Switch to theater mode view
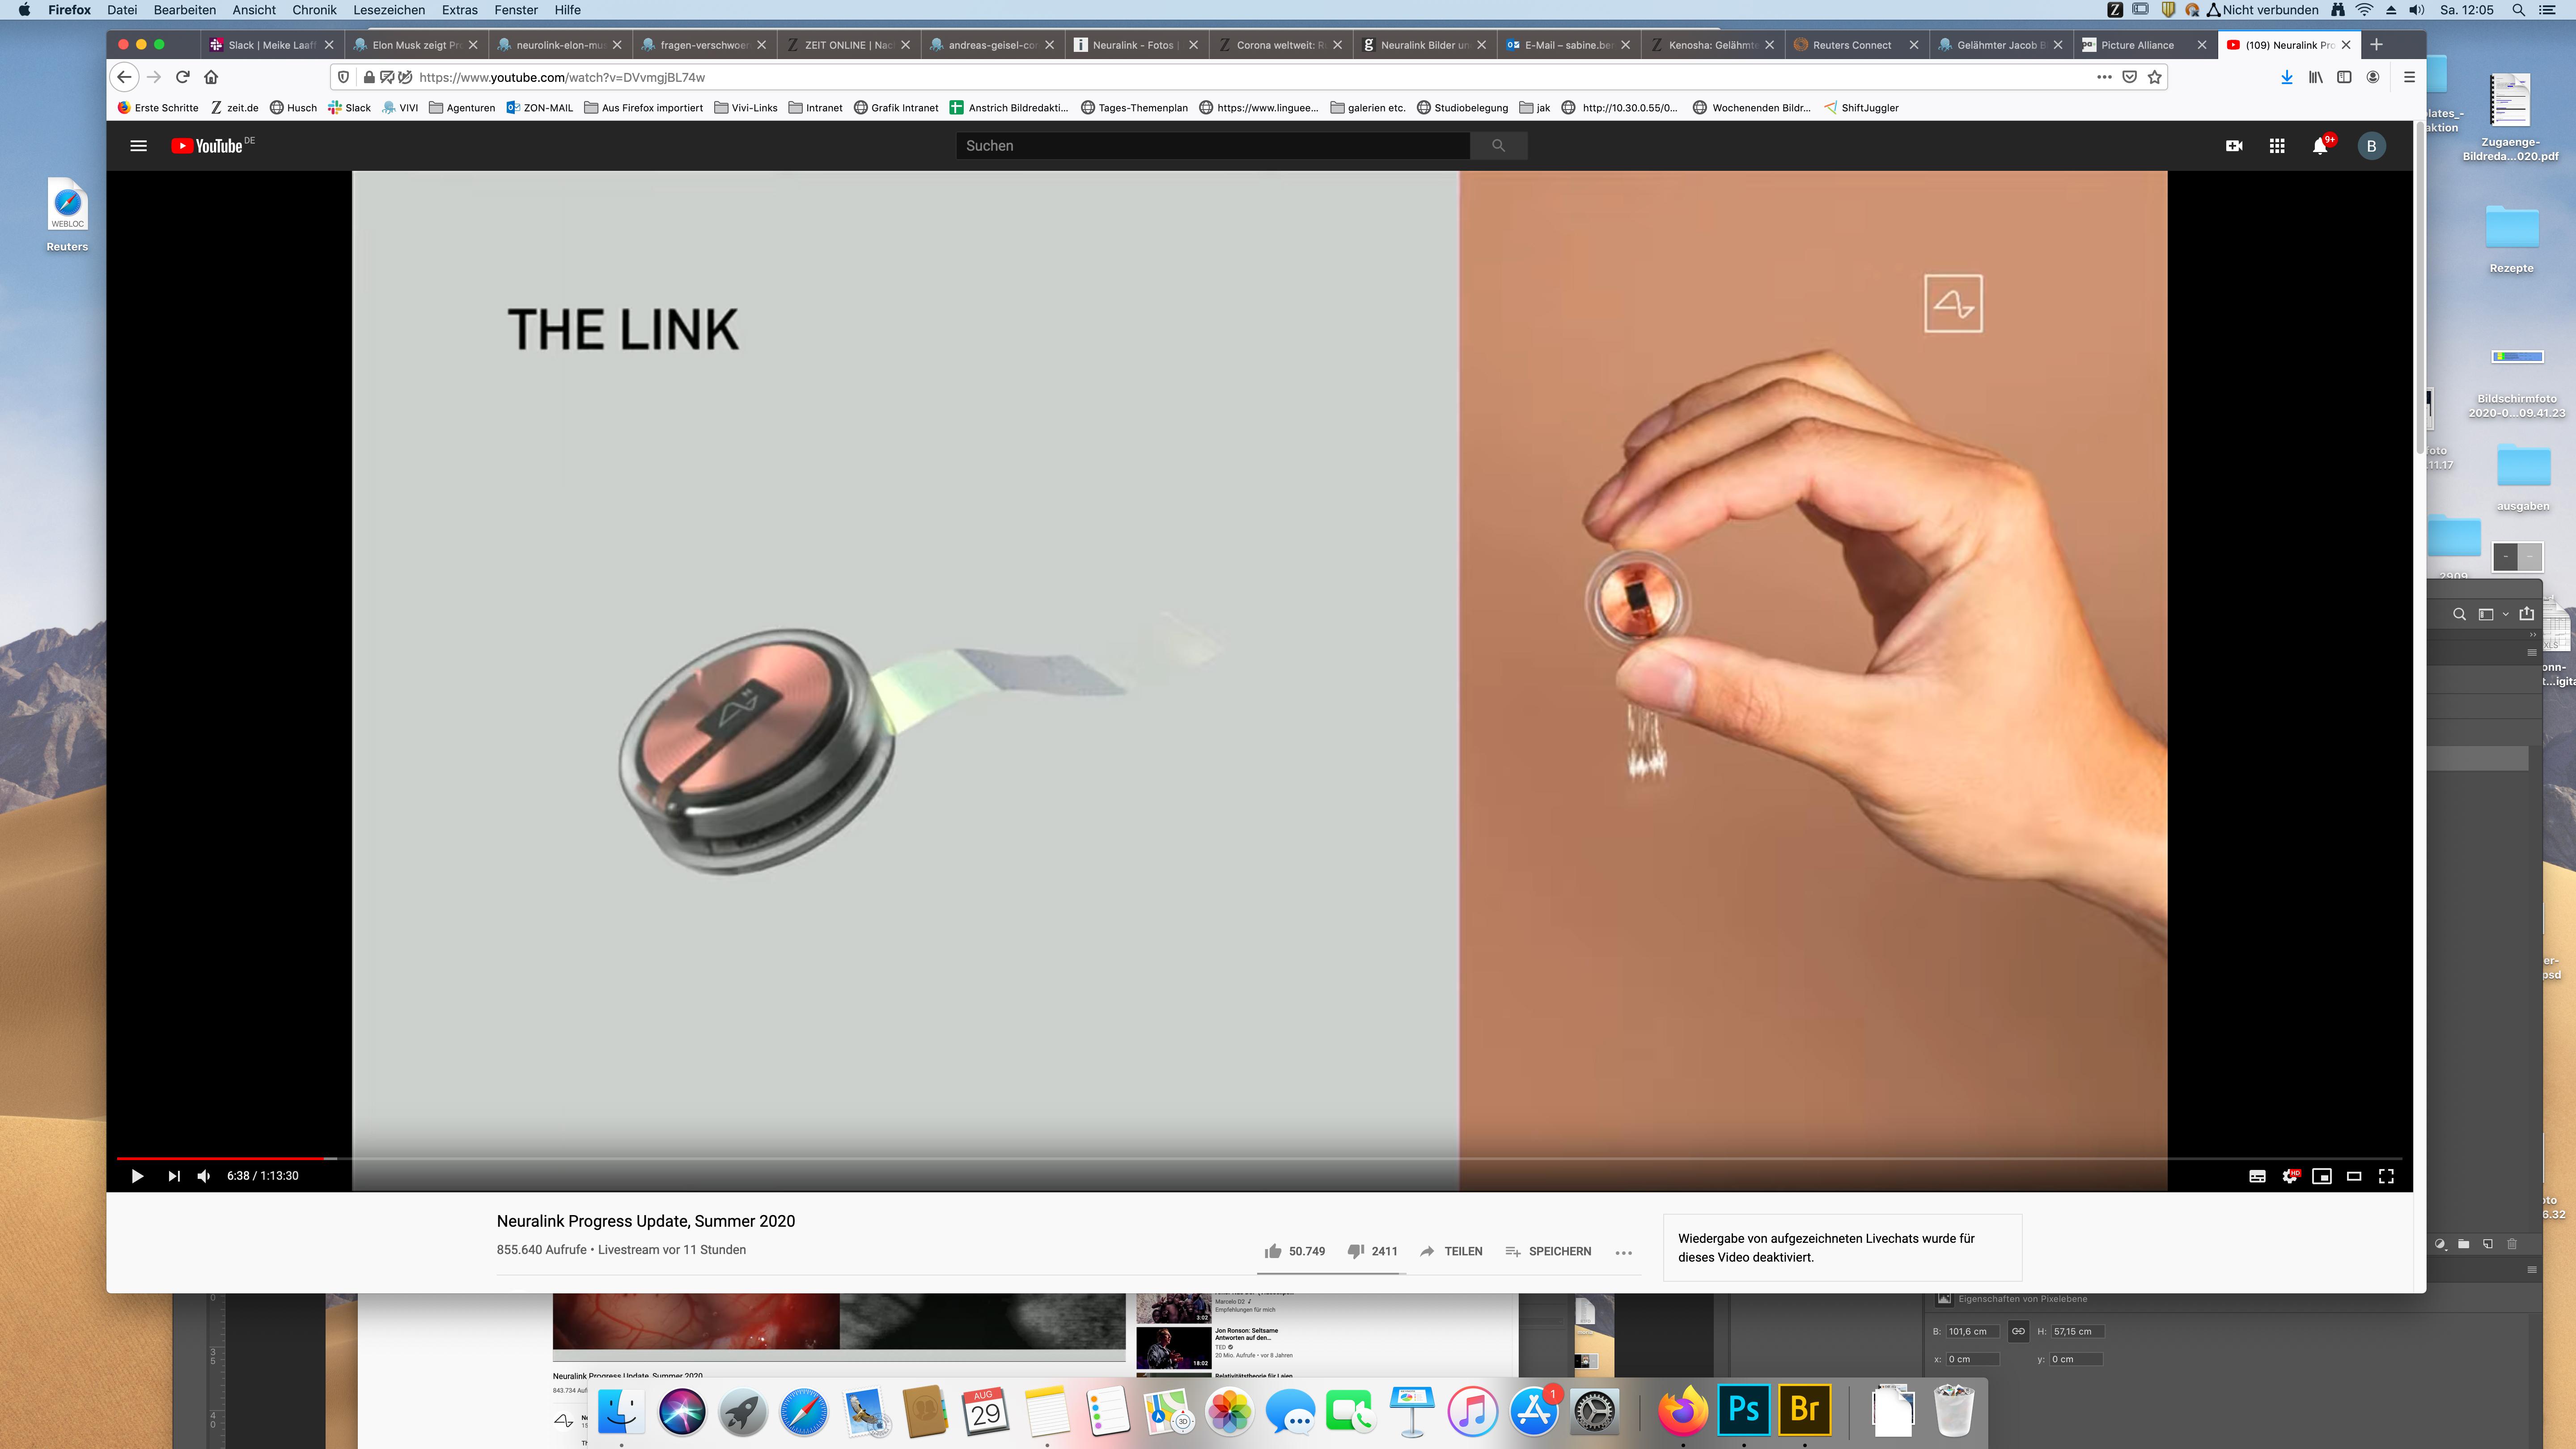 pyautogui.click(x=2354, y=1176)
